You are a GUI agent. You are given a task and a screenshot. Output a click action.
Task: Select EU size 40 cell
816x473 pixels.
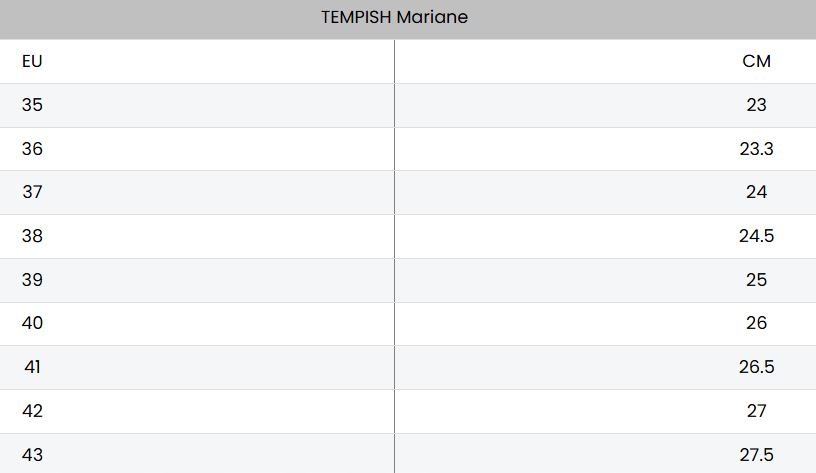point(32,323)
